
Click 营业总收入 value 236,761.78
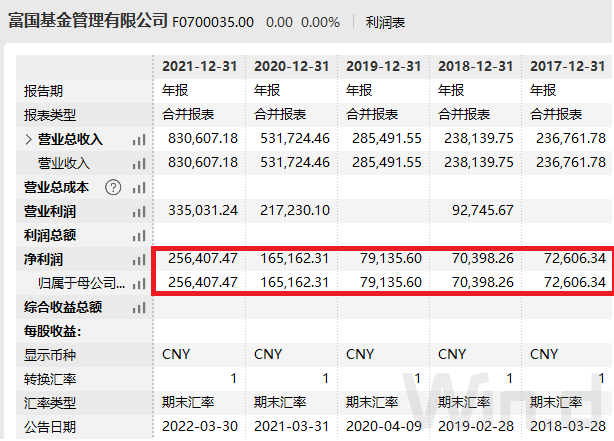[571, 139]
